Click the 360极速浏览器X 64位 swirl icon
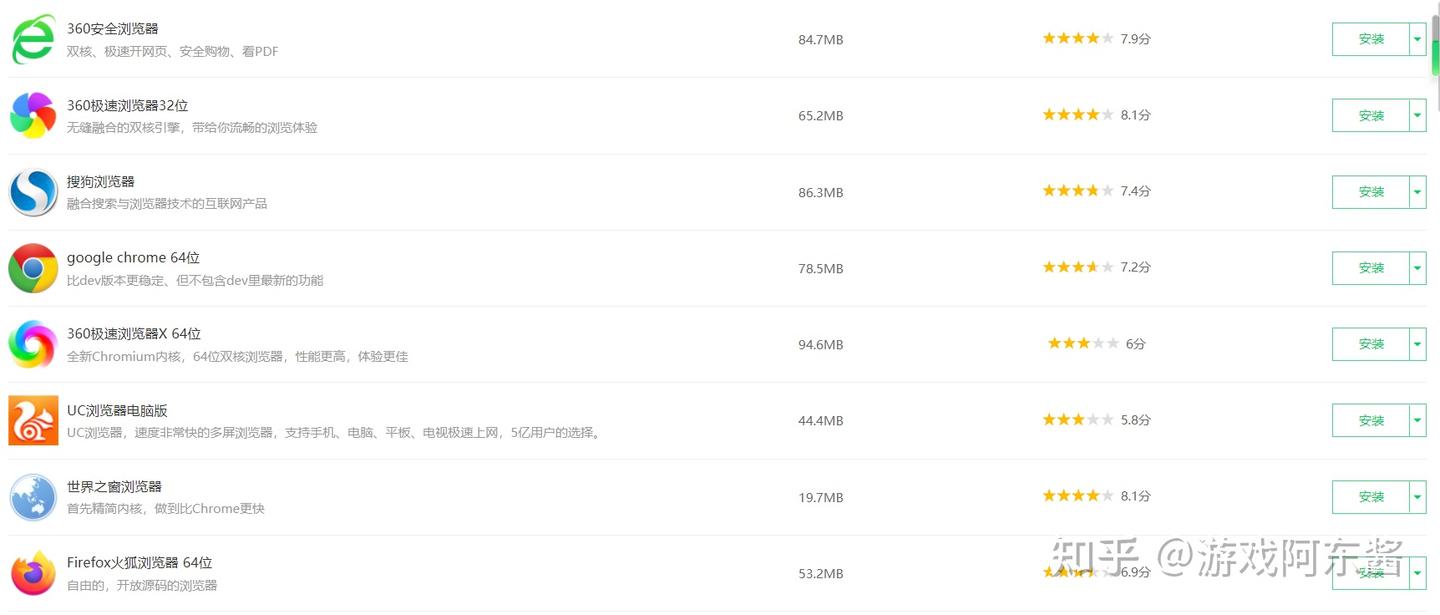 pos(33,344)
